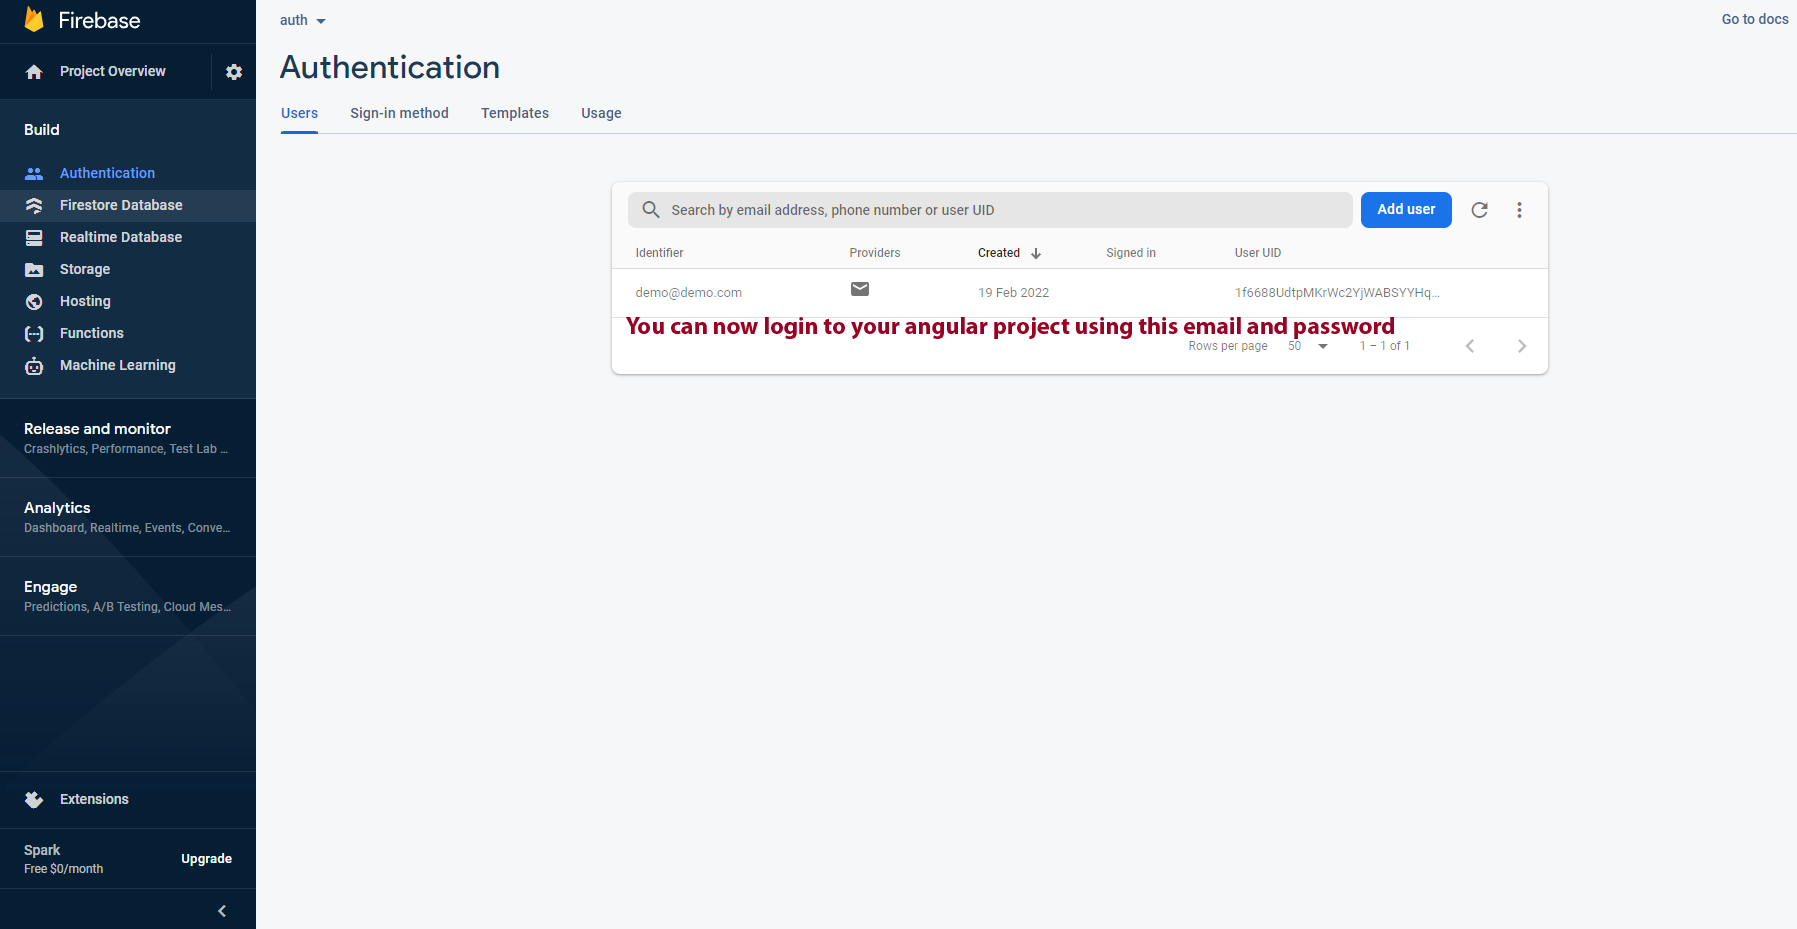
Task: Select the Storage folder icon
Action: [34, 269]
